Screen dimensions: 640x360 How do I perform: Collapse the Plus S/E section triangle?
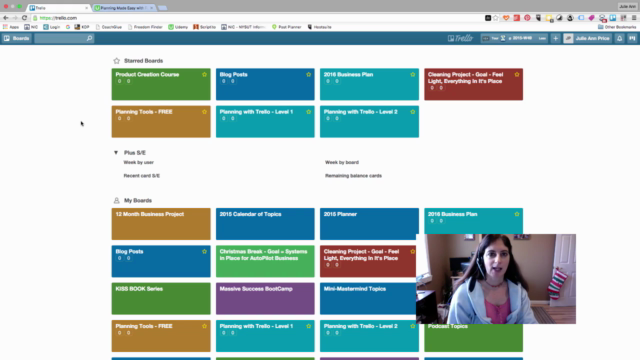(x=116, y=153)
